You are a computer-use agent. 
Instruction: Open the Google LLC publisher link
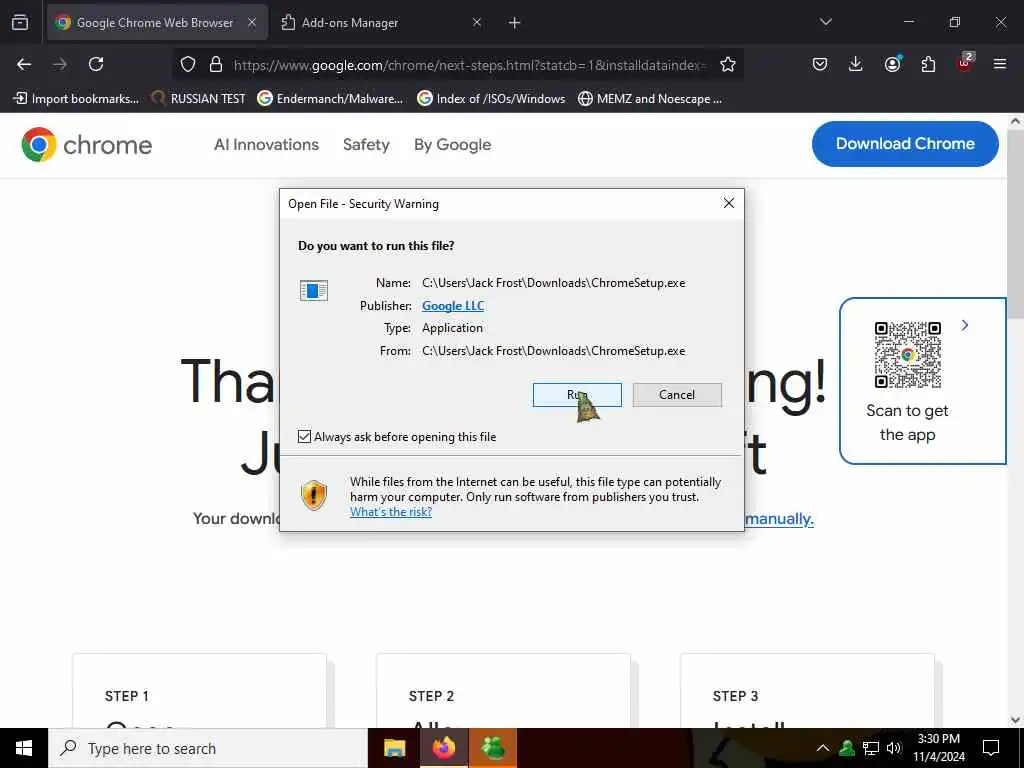coord(453,306)
